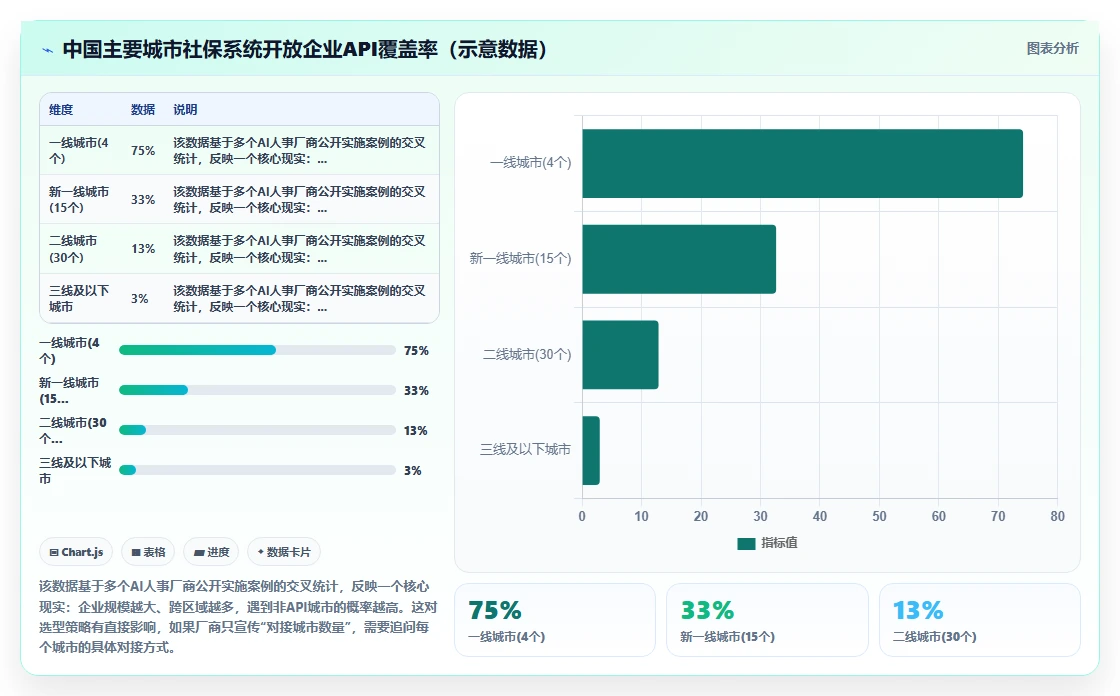1120x696 pixels.
Task: Click the 3% value beside last progress bar
Action: [x=413, y=470]
